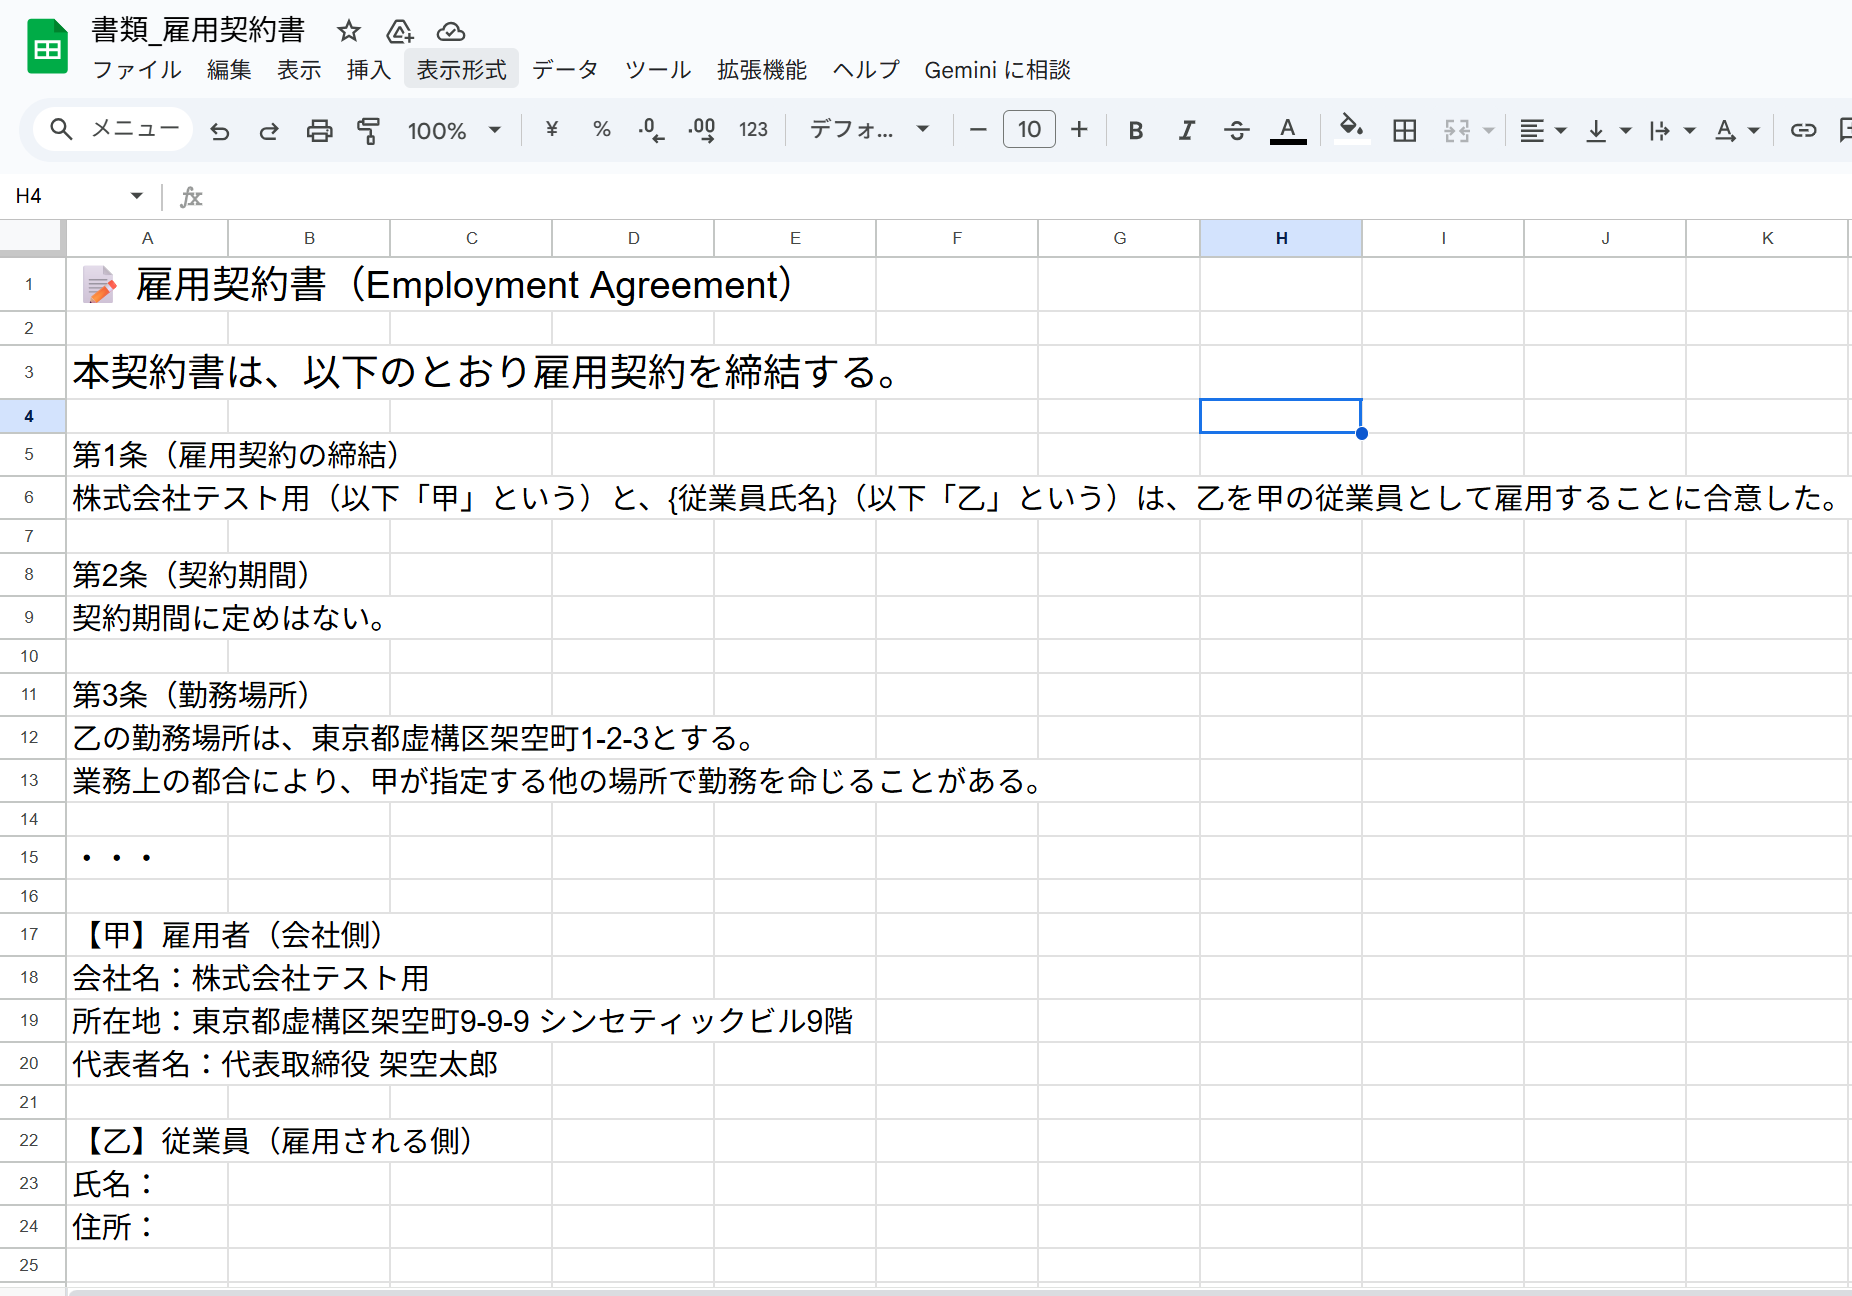Star the document 書類_雇用契約書
Image resolution: width=1852 pixels, height=1296 pixels.
point(348,31)
